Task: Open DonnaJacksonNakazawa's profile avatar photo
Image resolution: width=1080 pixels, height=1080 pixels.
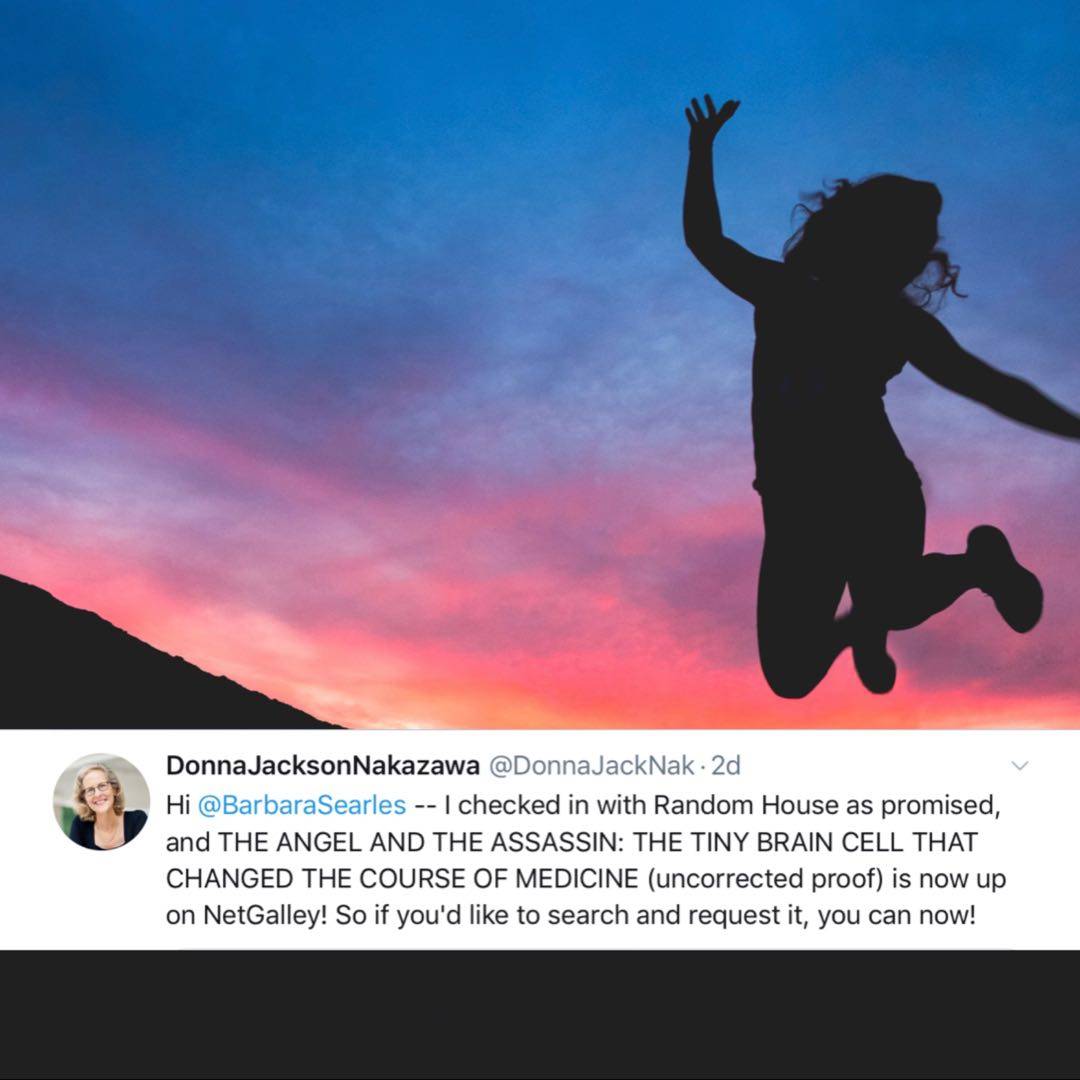Action: click(x=101, y=802)
